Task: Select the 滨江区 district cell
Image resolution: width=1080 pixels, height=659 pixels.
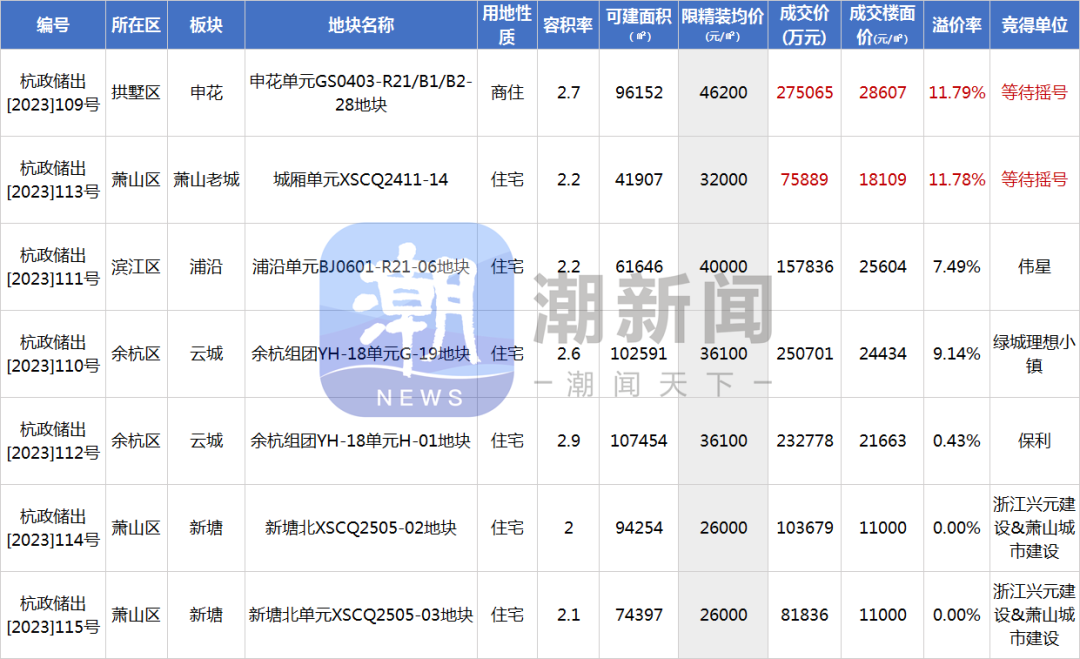Action: [x=136, y=266]
